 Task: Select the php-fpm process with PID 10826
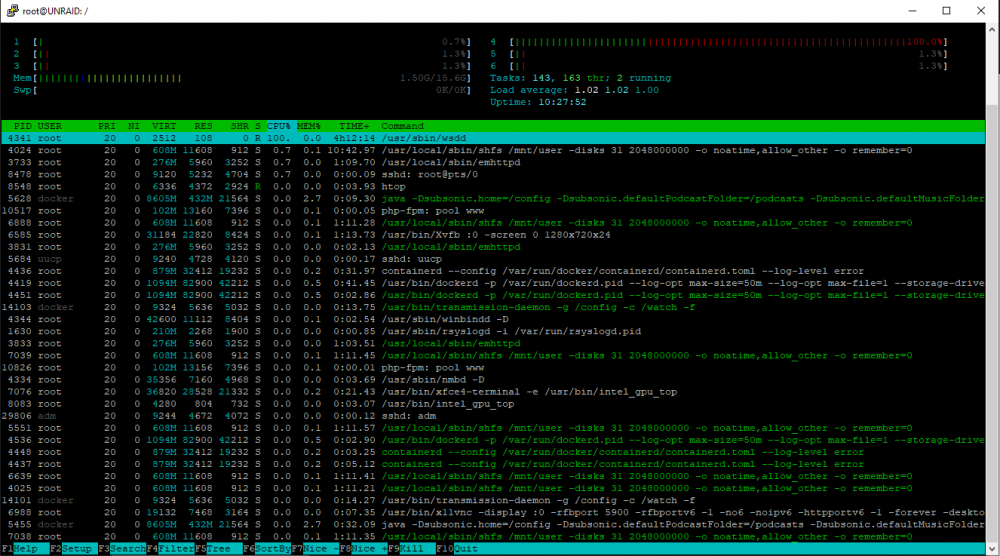493,368
